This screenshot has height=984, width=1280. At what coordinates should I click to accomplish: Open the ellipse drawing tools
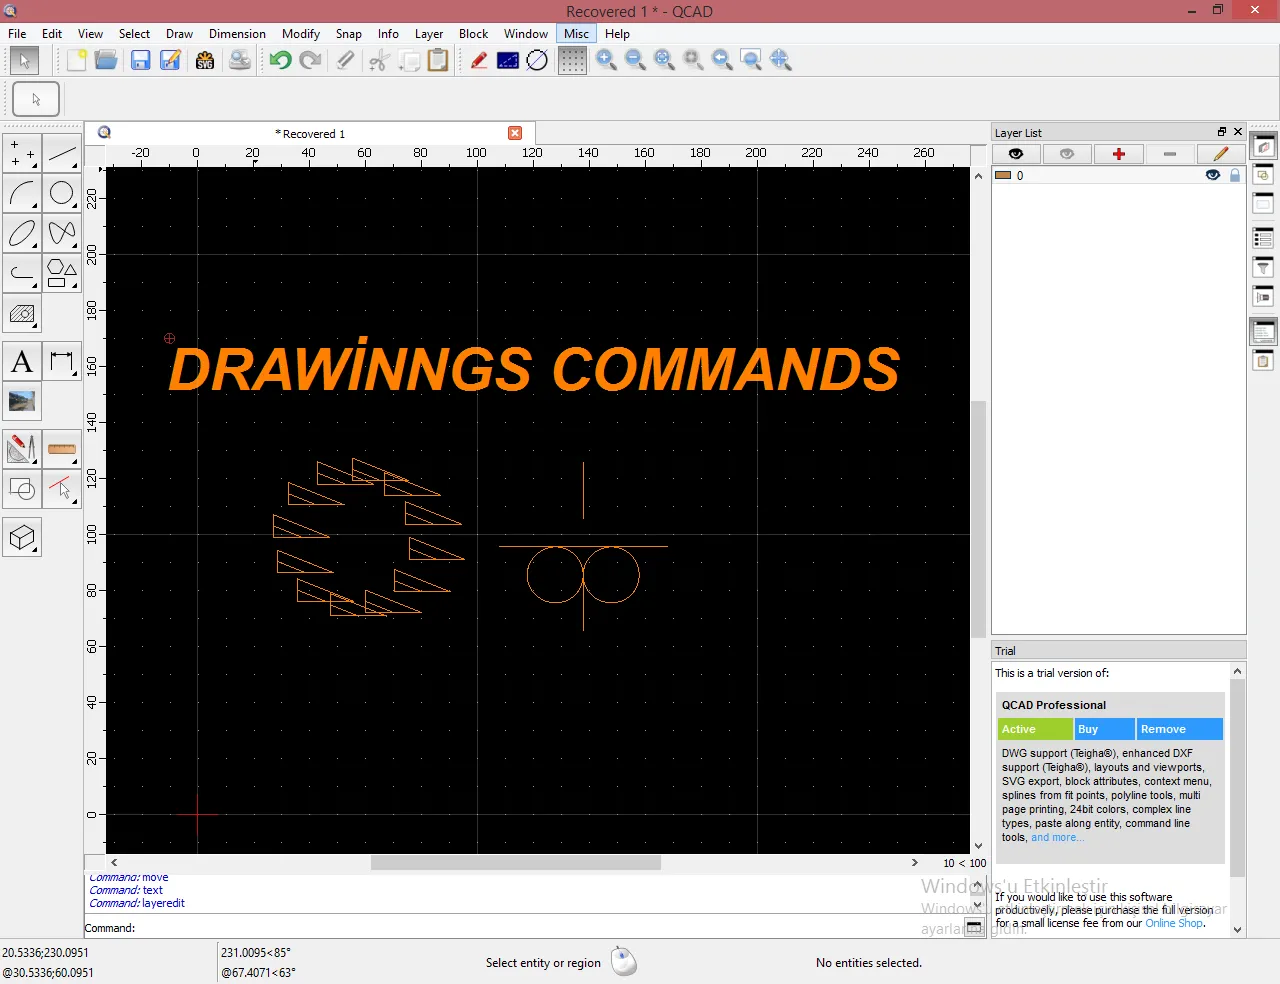point(22,233)
